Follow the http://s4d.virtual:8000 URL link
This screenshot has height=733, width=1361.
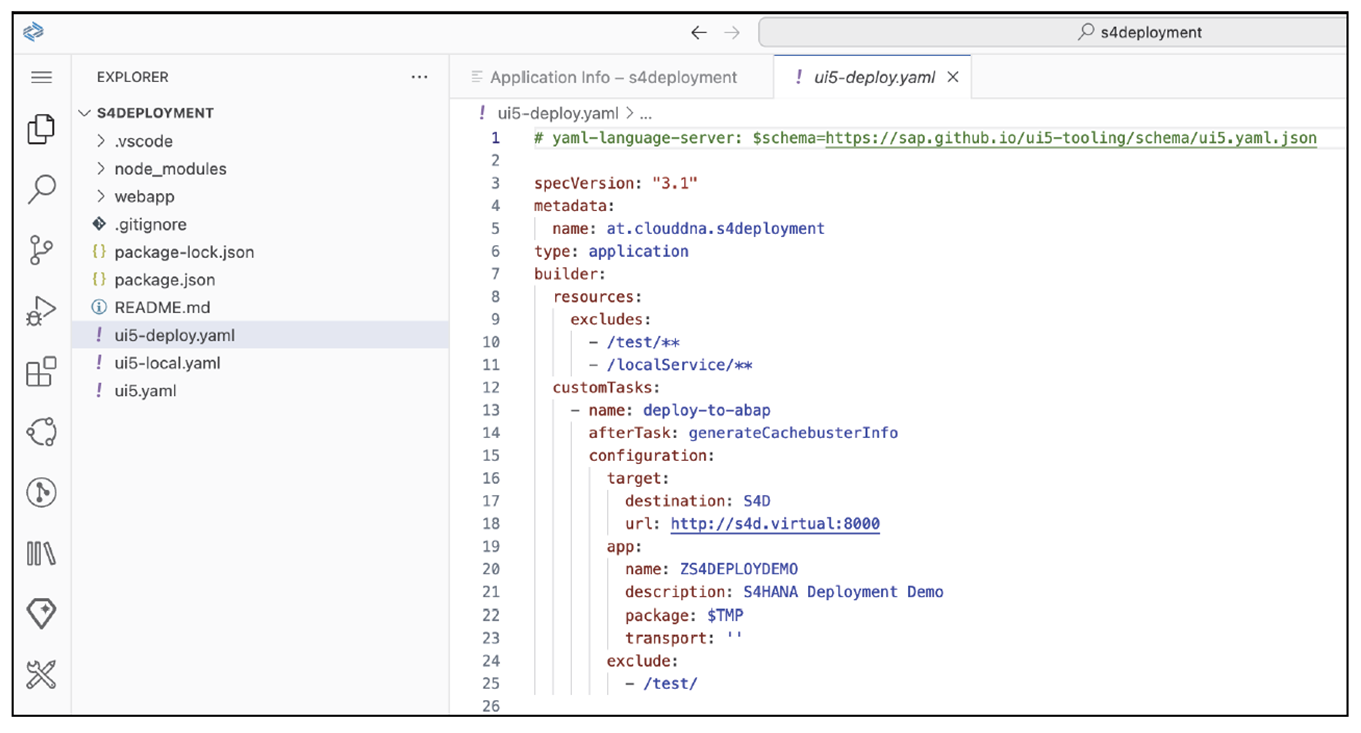(x=775, y=524)
